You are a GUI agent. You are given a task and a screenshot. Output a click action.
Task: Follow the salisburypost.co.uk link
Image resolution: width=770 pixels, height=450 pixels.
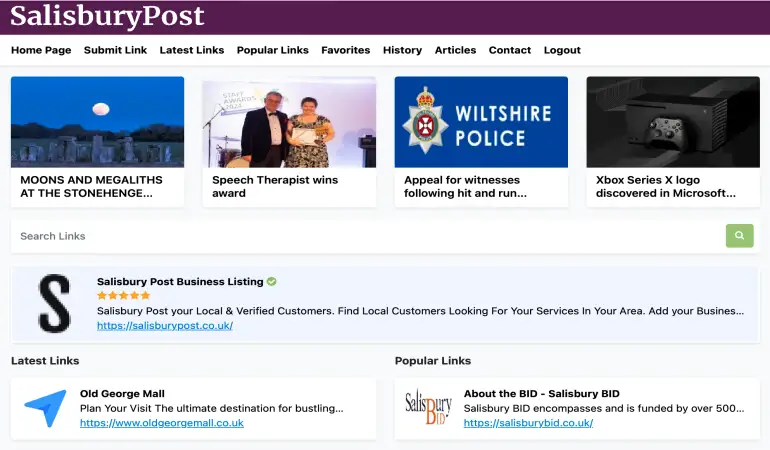(165, 325)
